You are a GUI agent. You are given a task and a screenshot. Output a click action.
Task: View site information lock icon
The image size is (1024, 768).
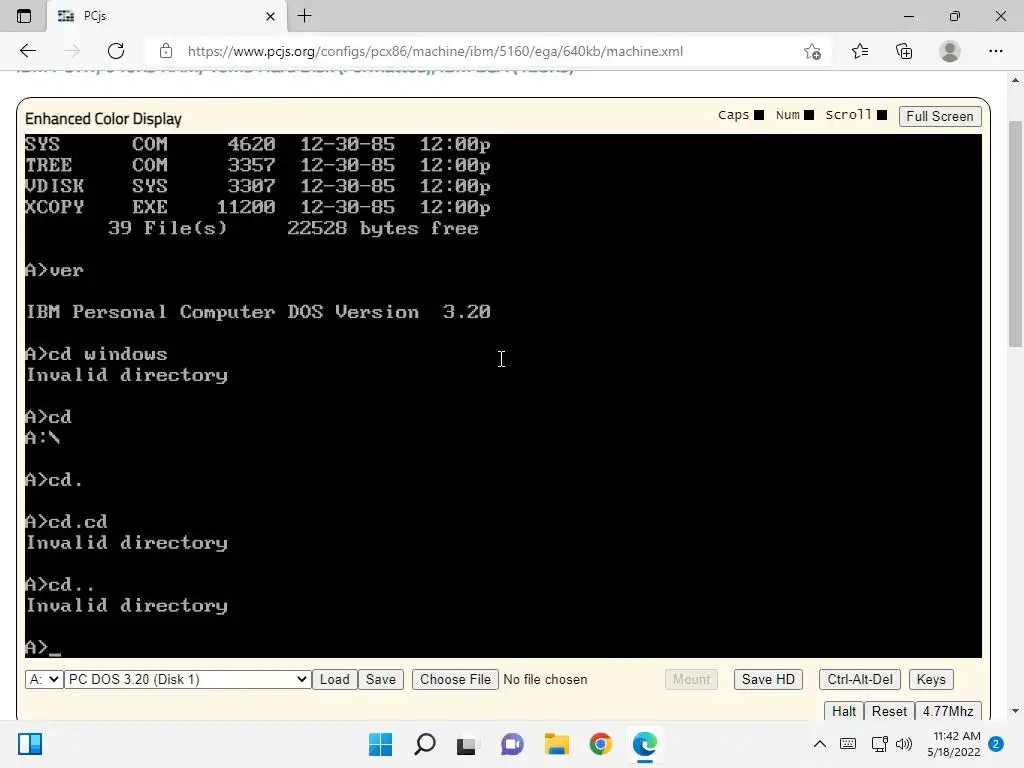coord(166,51)
